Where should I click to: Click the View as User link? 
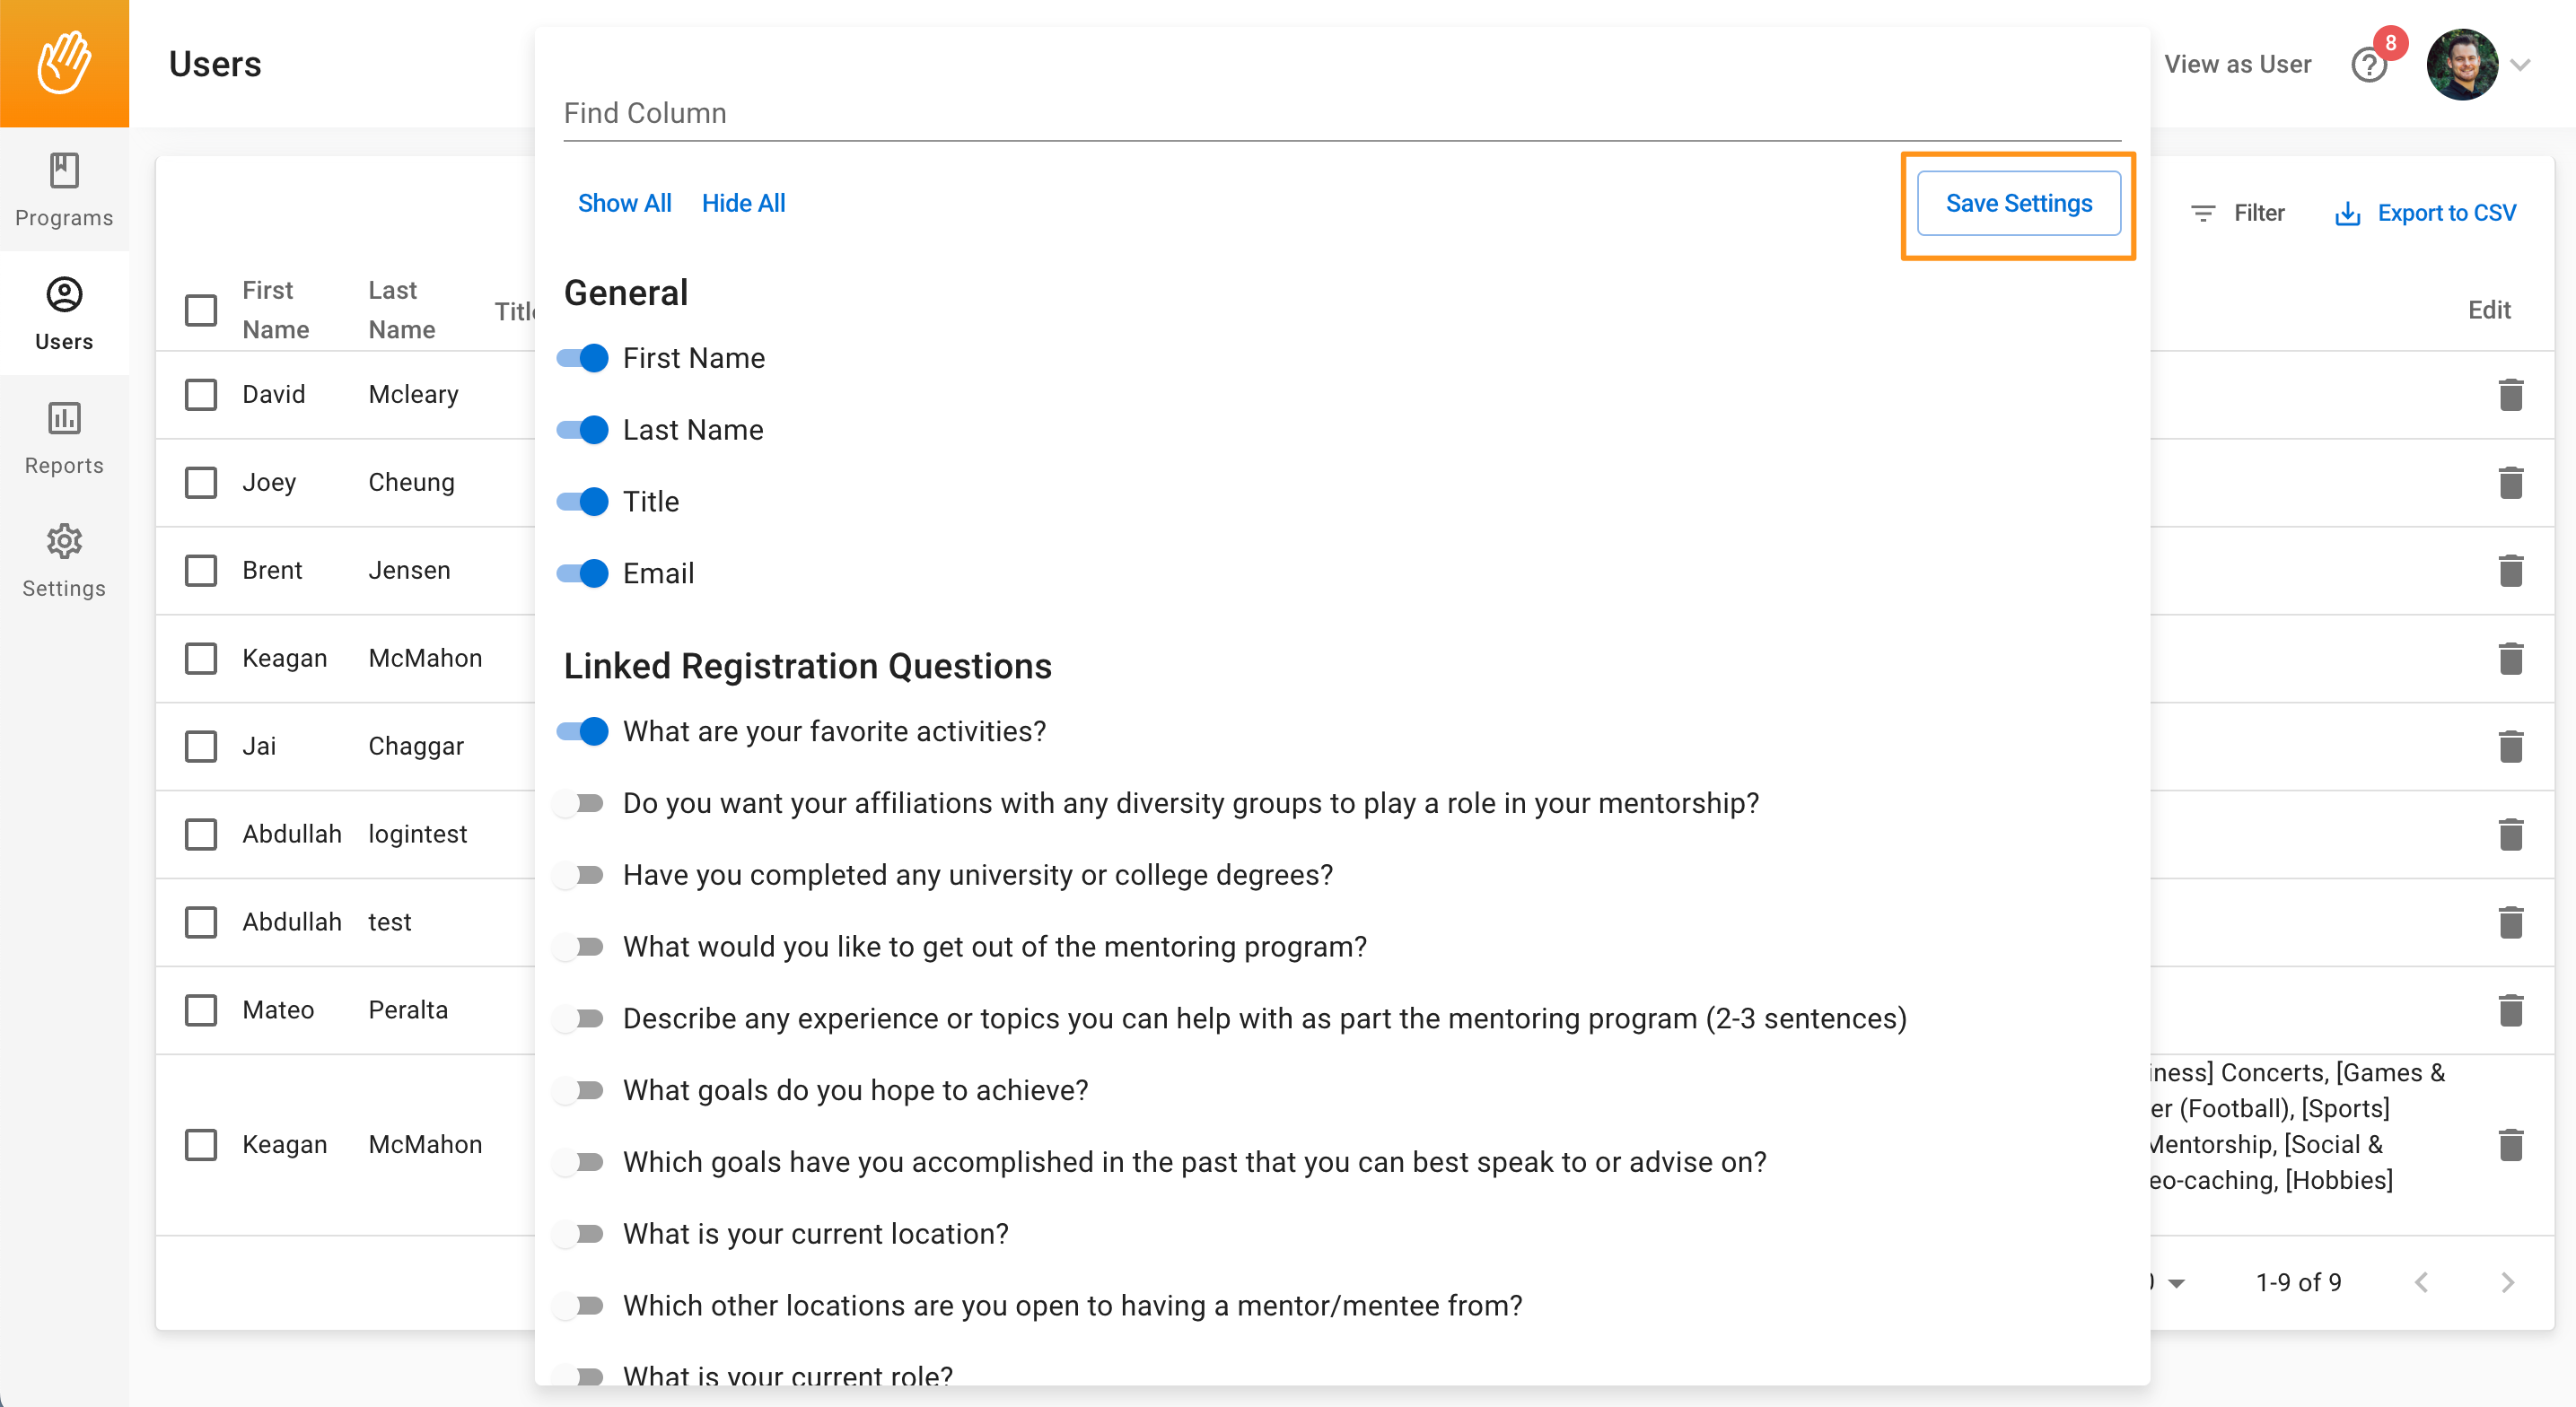point(2237,64)
